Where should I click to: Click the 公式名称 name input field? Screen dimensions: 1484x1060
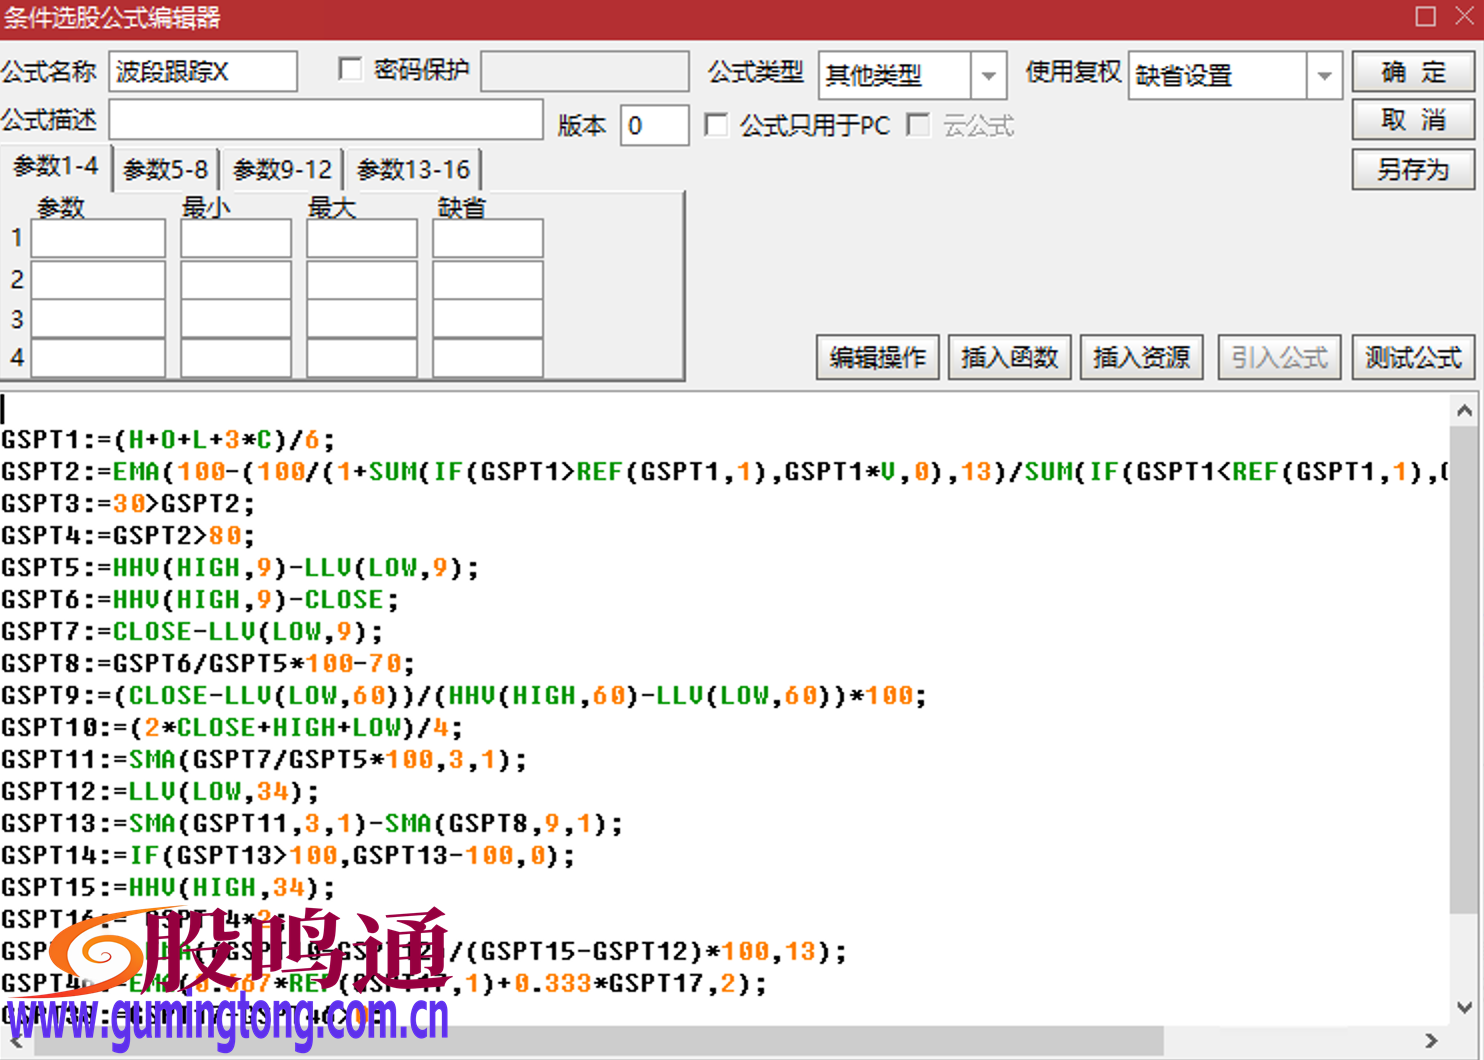203,71
